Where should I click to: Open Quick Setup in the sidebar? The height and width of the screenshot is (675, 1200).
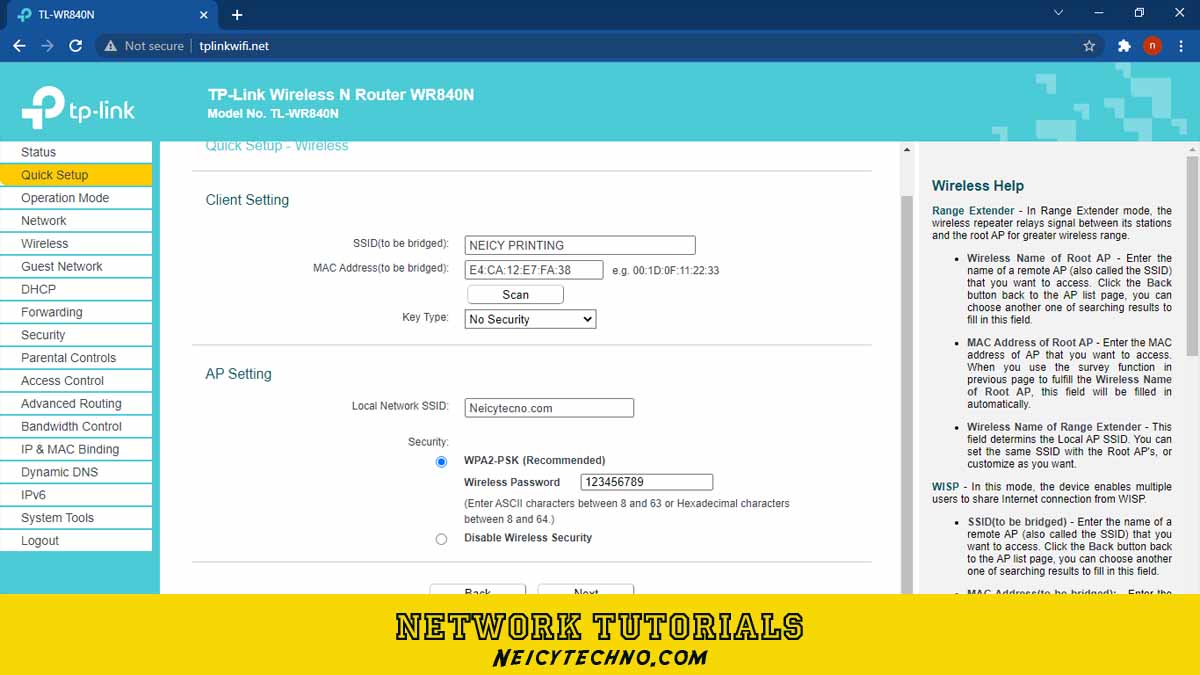click(76, 175)
